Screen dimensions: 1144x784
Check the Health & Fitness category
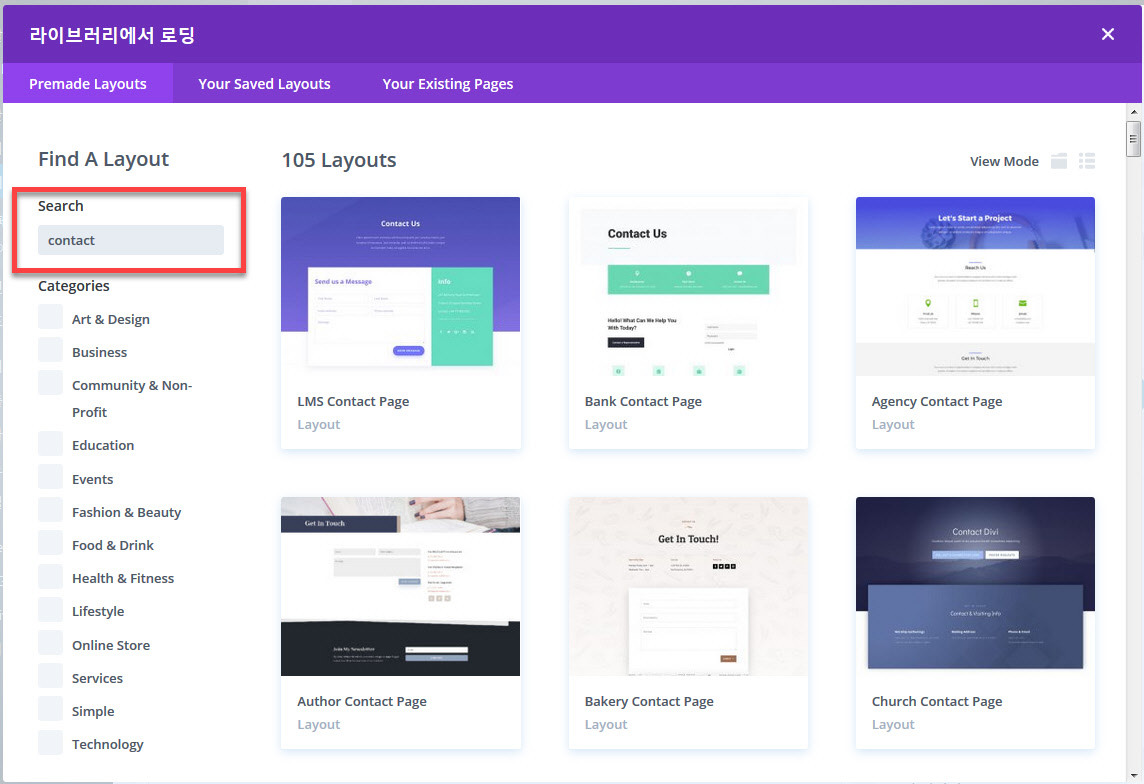49,577
